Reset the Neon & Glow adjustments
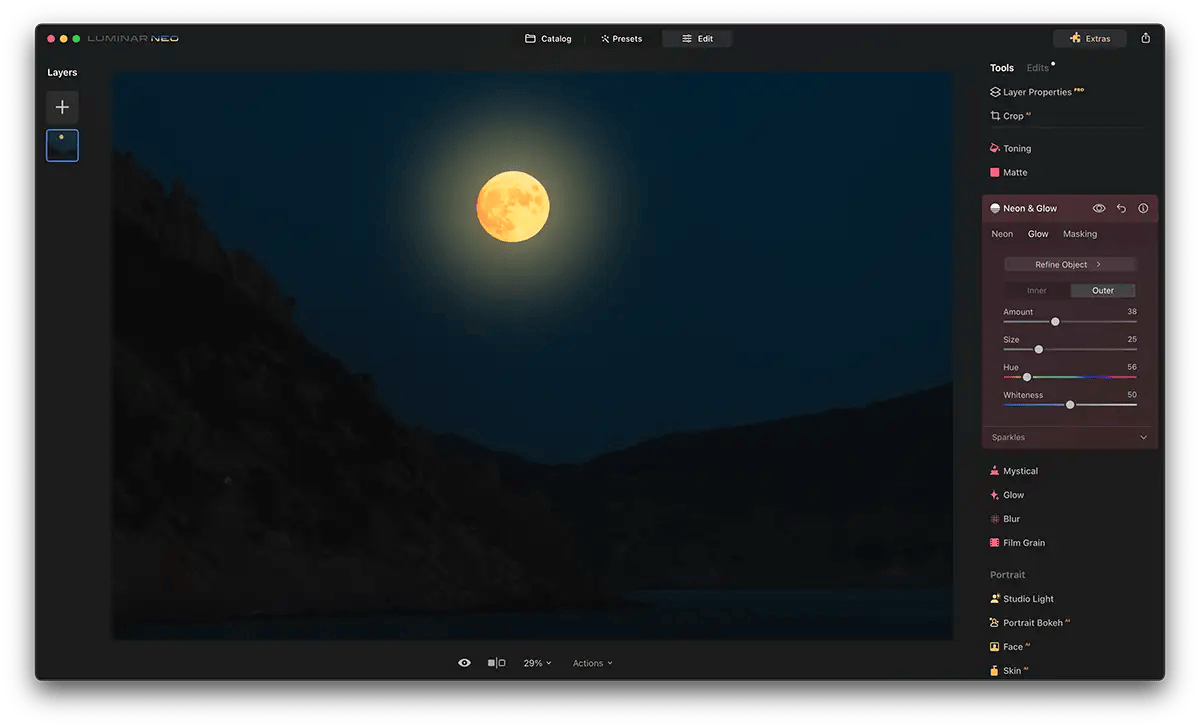Viewport: 1200px width, 727px height. coord(1121,208)
